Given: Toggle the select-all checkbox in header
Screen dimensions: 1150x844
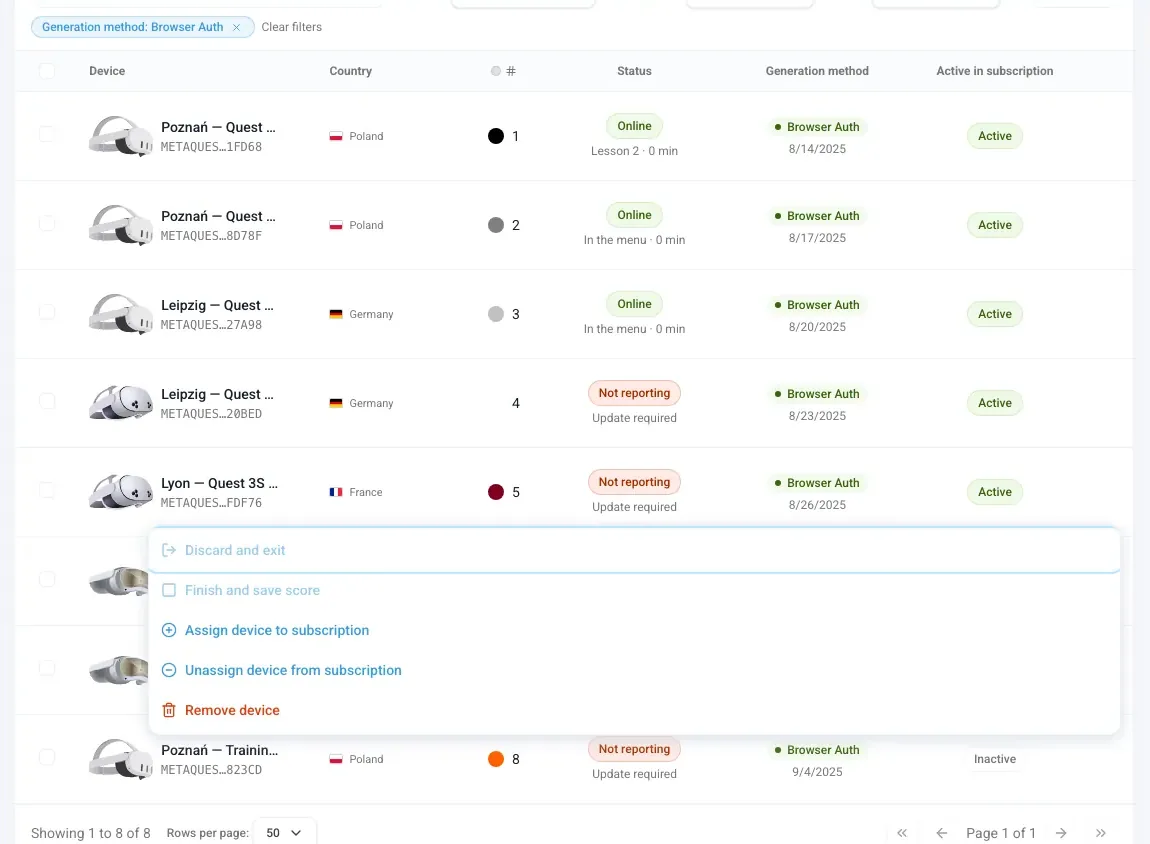Looking at the screenshot, I should pos(47,71).
